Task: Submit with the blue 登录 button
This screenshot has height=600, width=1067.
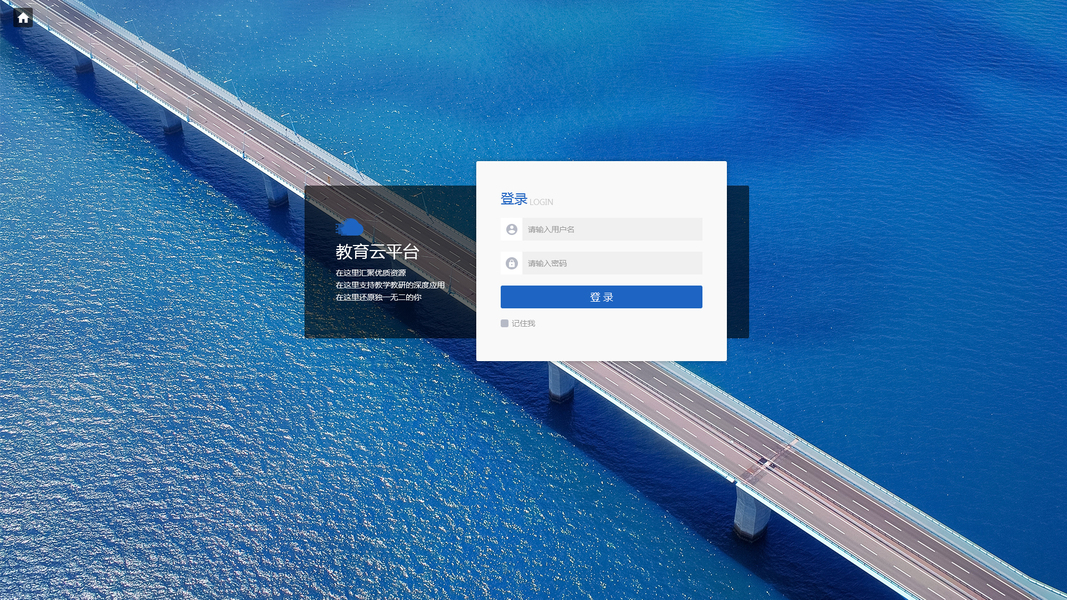Action: click(x=602, y=297)
